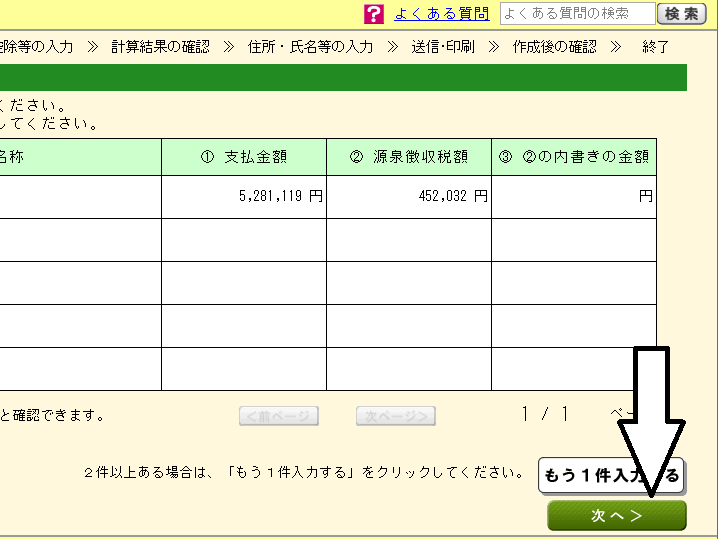Click the 検索 button

pyautogui.click(x=681, y=14)
